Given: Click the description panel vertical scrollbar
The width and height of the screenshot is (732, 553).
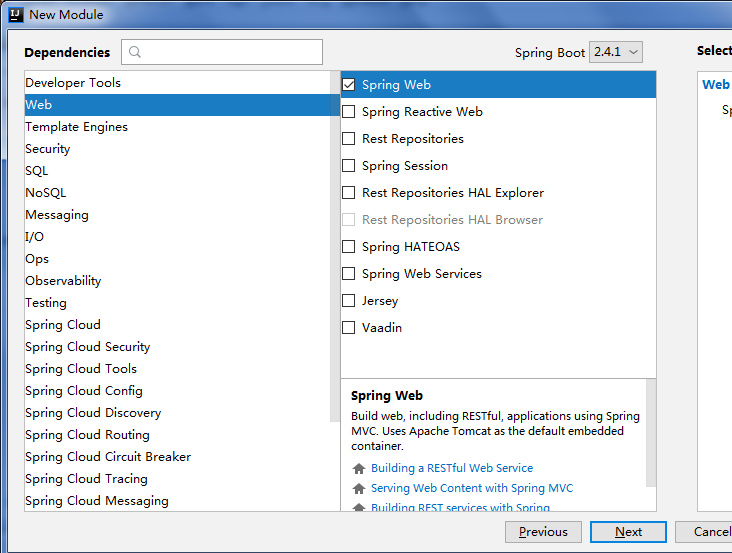Looking at the screenshot, I should [x=651, y=433].
